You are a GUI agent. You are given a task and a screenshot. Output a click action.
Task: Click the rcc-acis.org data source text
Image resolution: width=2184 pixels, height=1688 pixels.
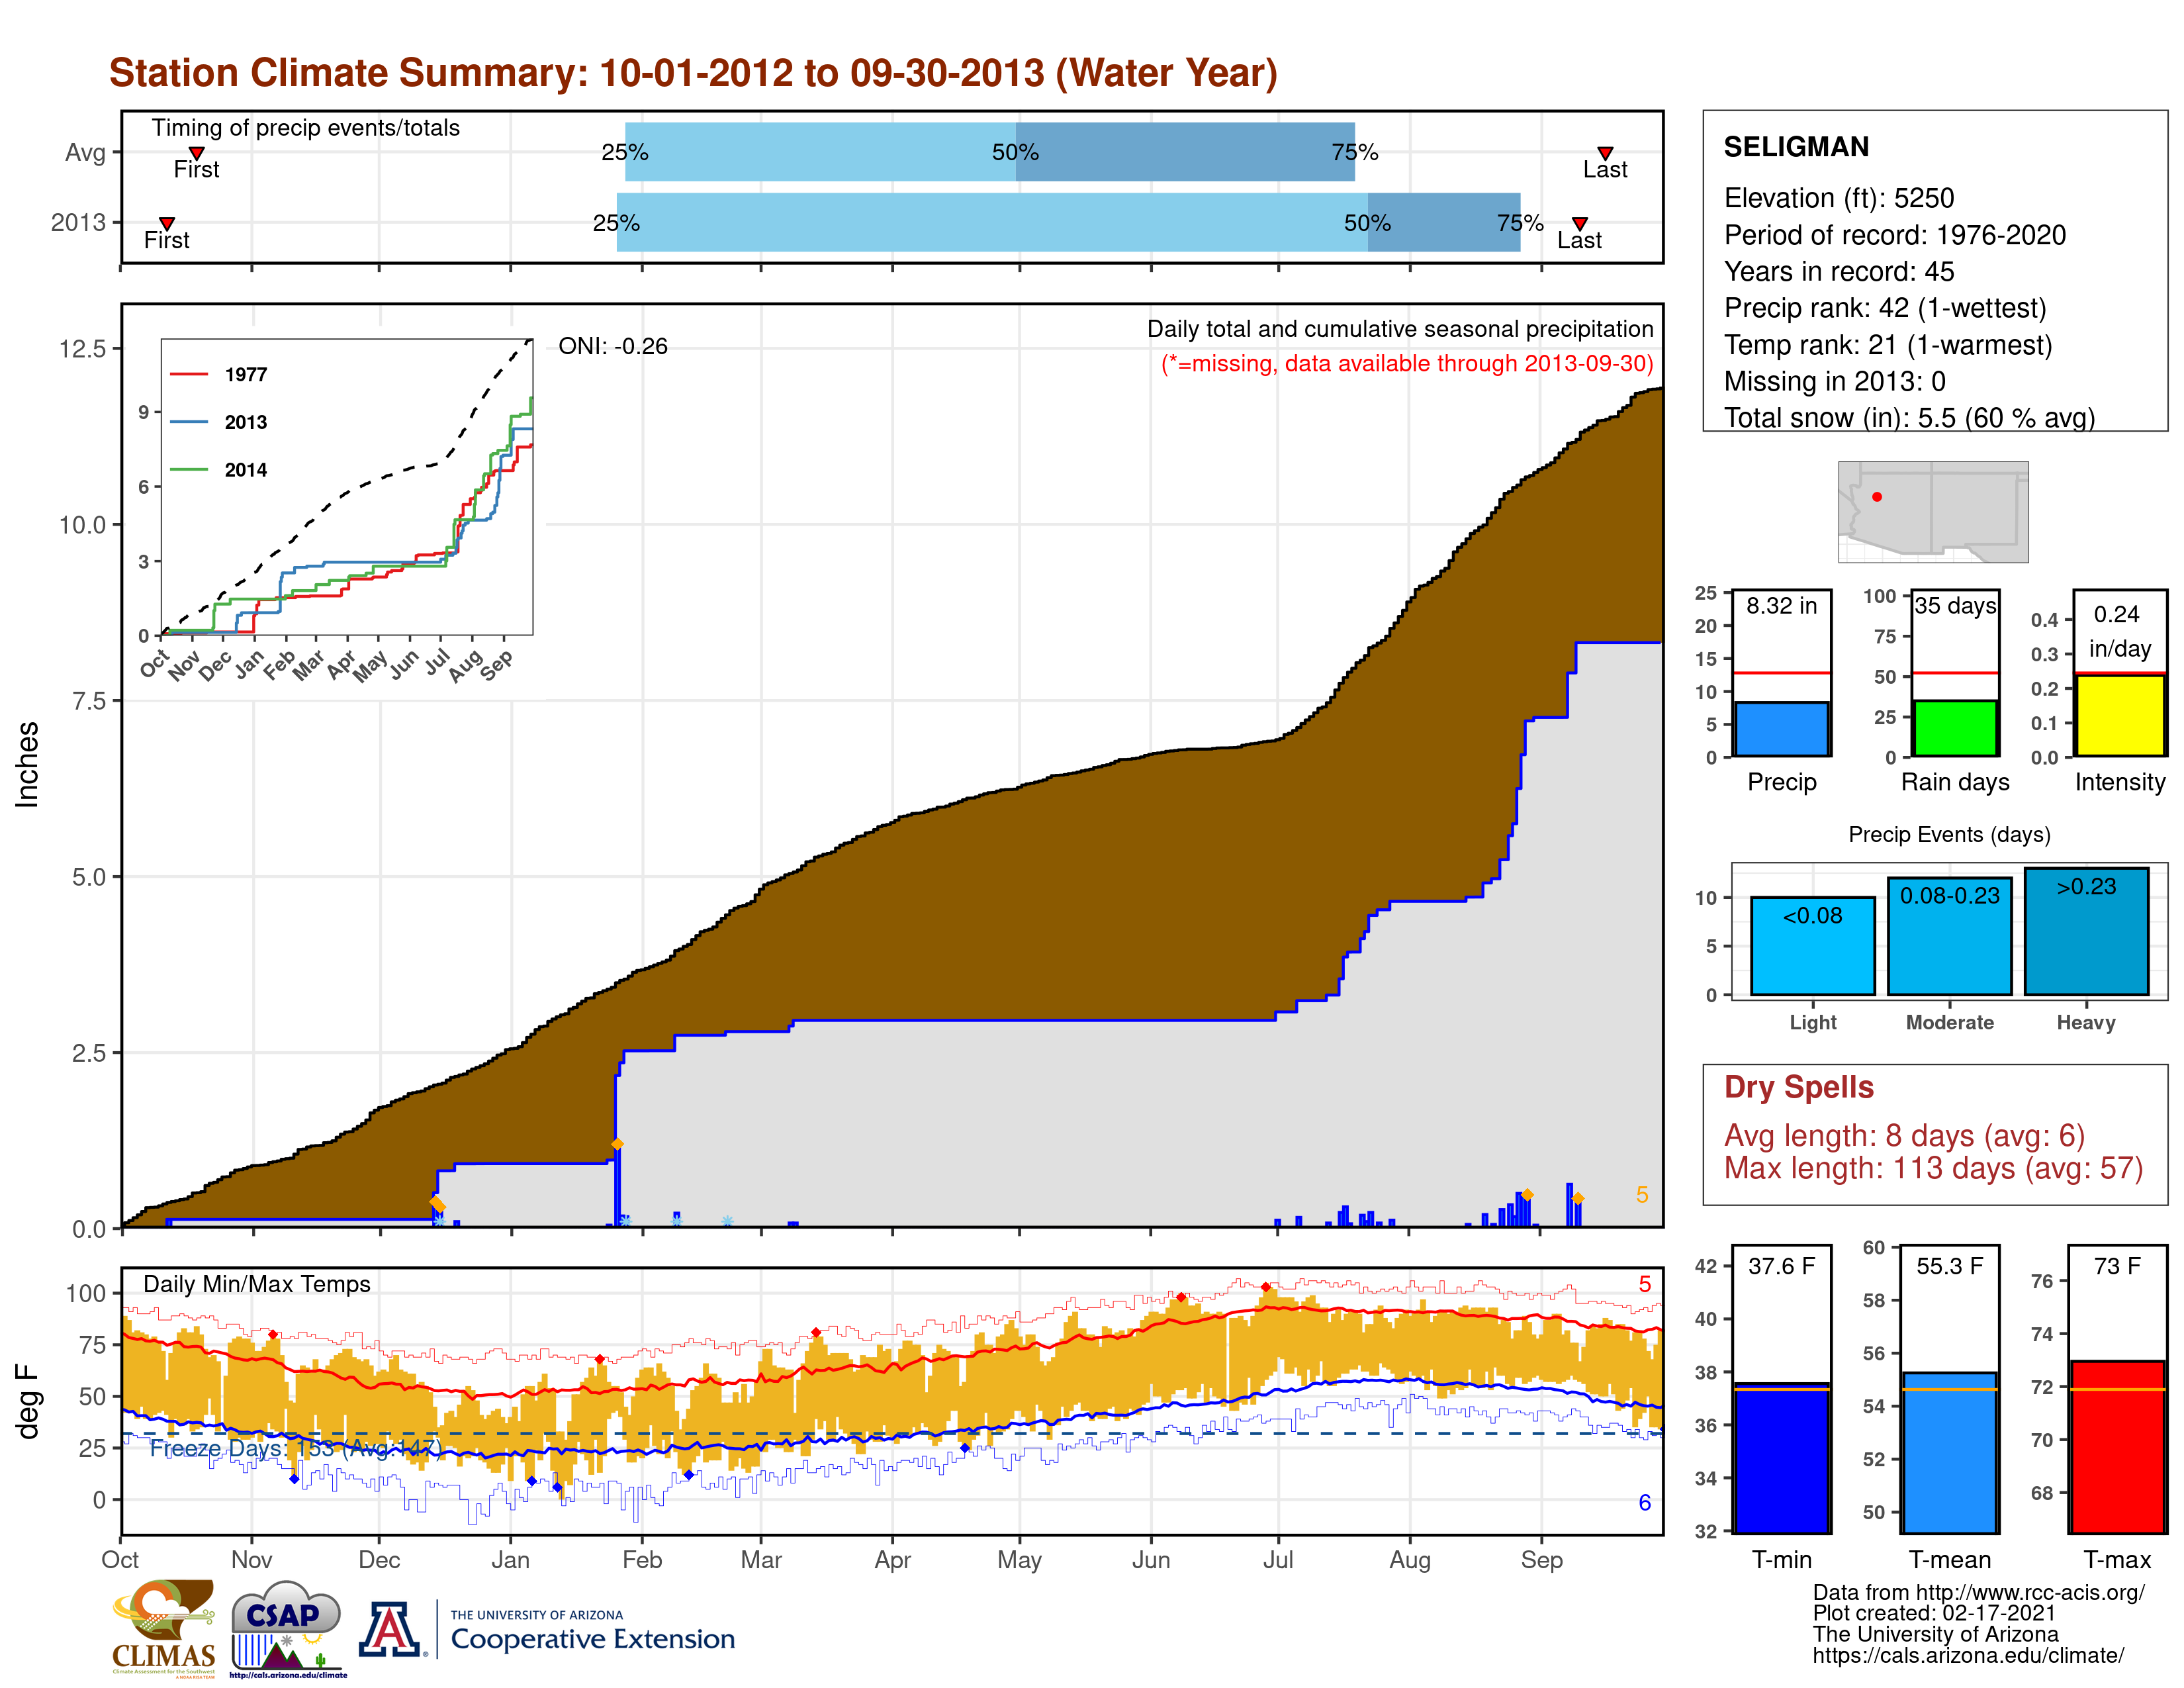1979,1593
